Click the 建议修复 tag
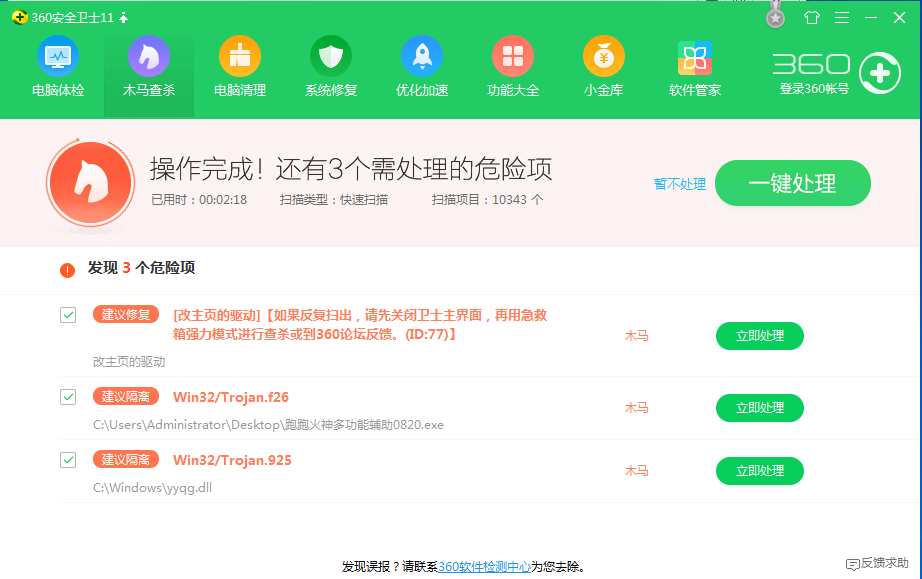Image resolution: width=922 pixels, height=579 pixels. click(x=126, y=314)
